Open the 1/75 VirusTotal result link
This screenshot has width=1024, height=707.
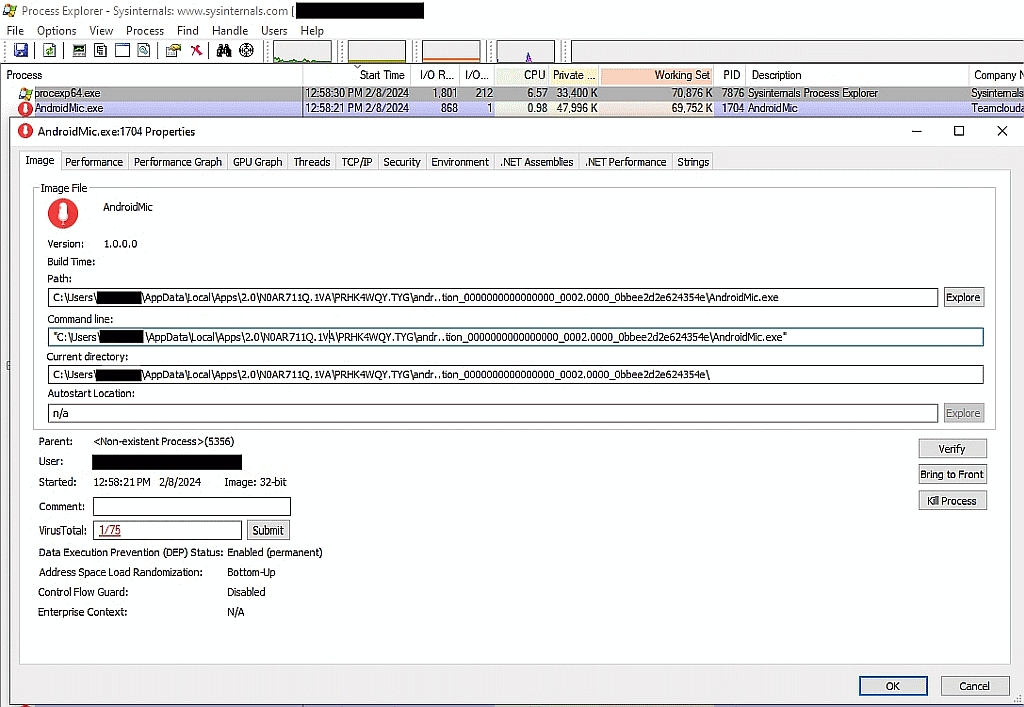click(110, 530)
